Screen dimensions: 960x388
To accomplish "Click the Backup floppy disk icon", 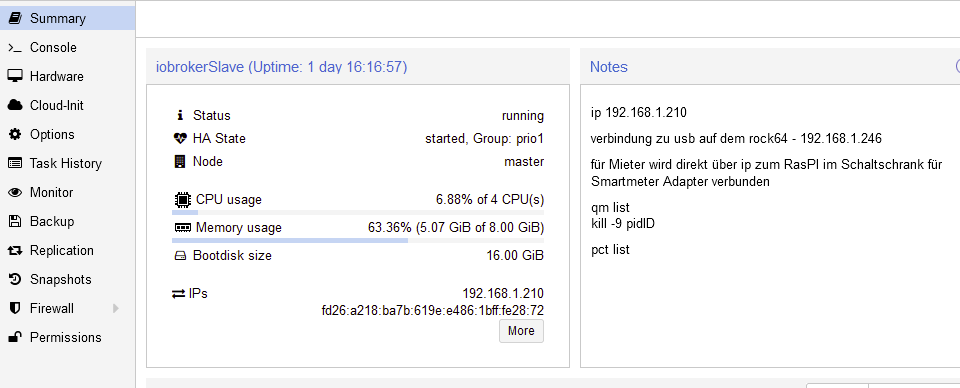I will click(x=15, y=221).
